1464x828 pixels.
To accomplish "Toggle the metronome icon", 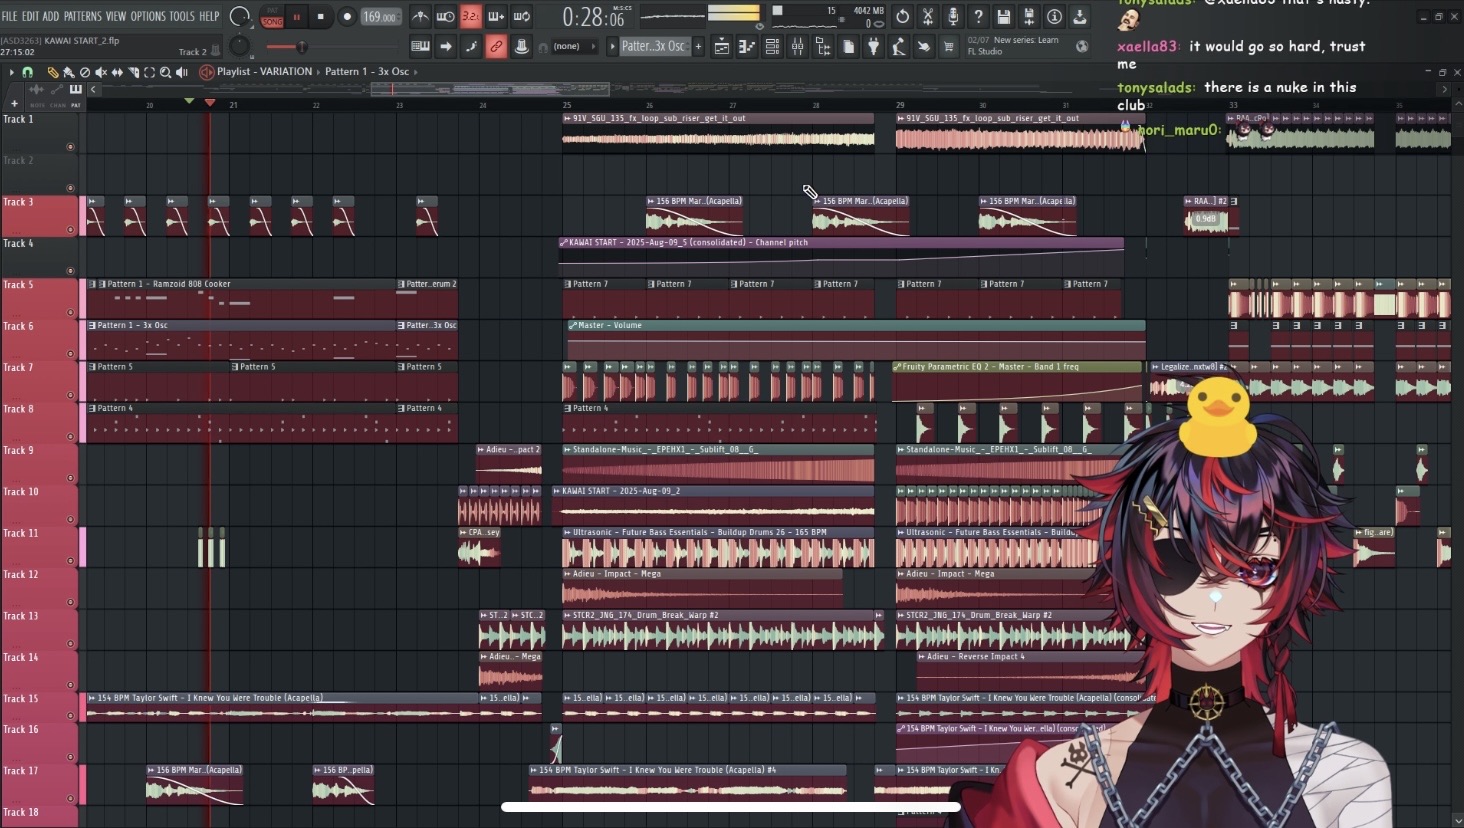I will click(420, 16).
